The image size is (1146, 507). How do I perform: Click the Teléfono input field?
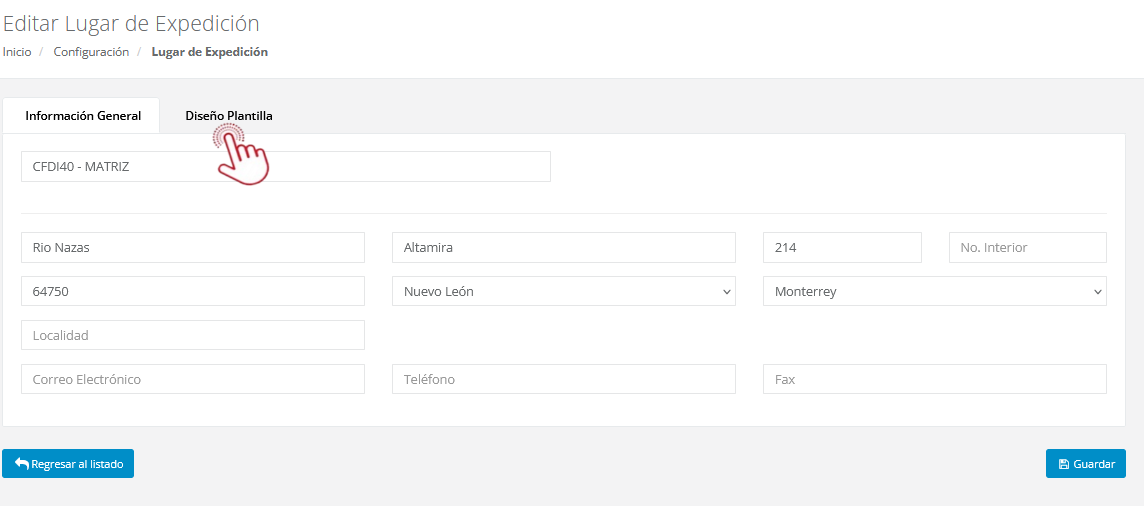click(563, 380)
